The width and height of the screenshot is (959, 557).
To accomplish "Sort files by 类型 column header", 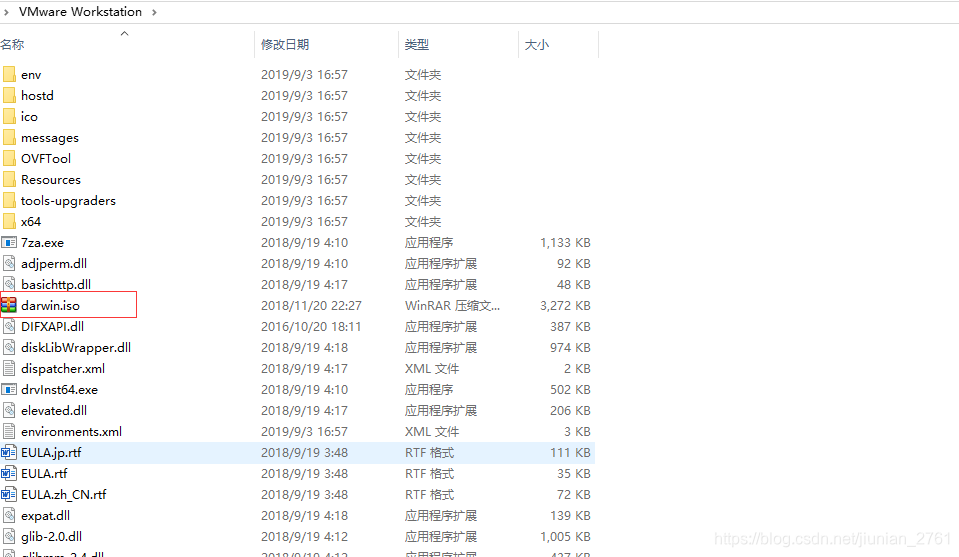I will tap(417, 45).
